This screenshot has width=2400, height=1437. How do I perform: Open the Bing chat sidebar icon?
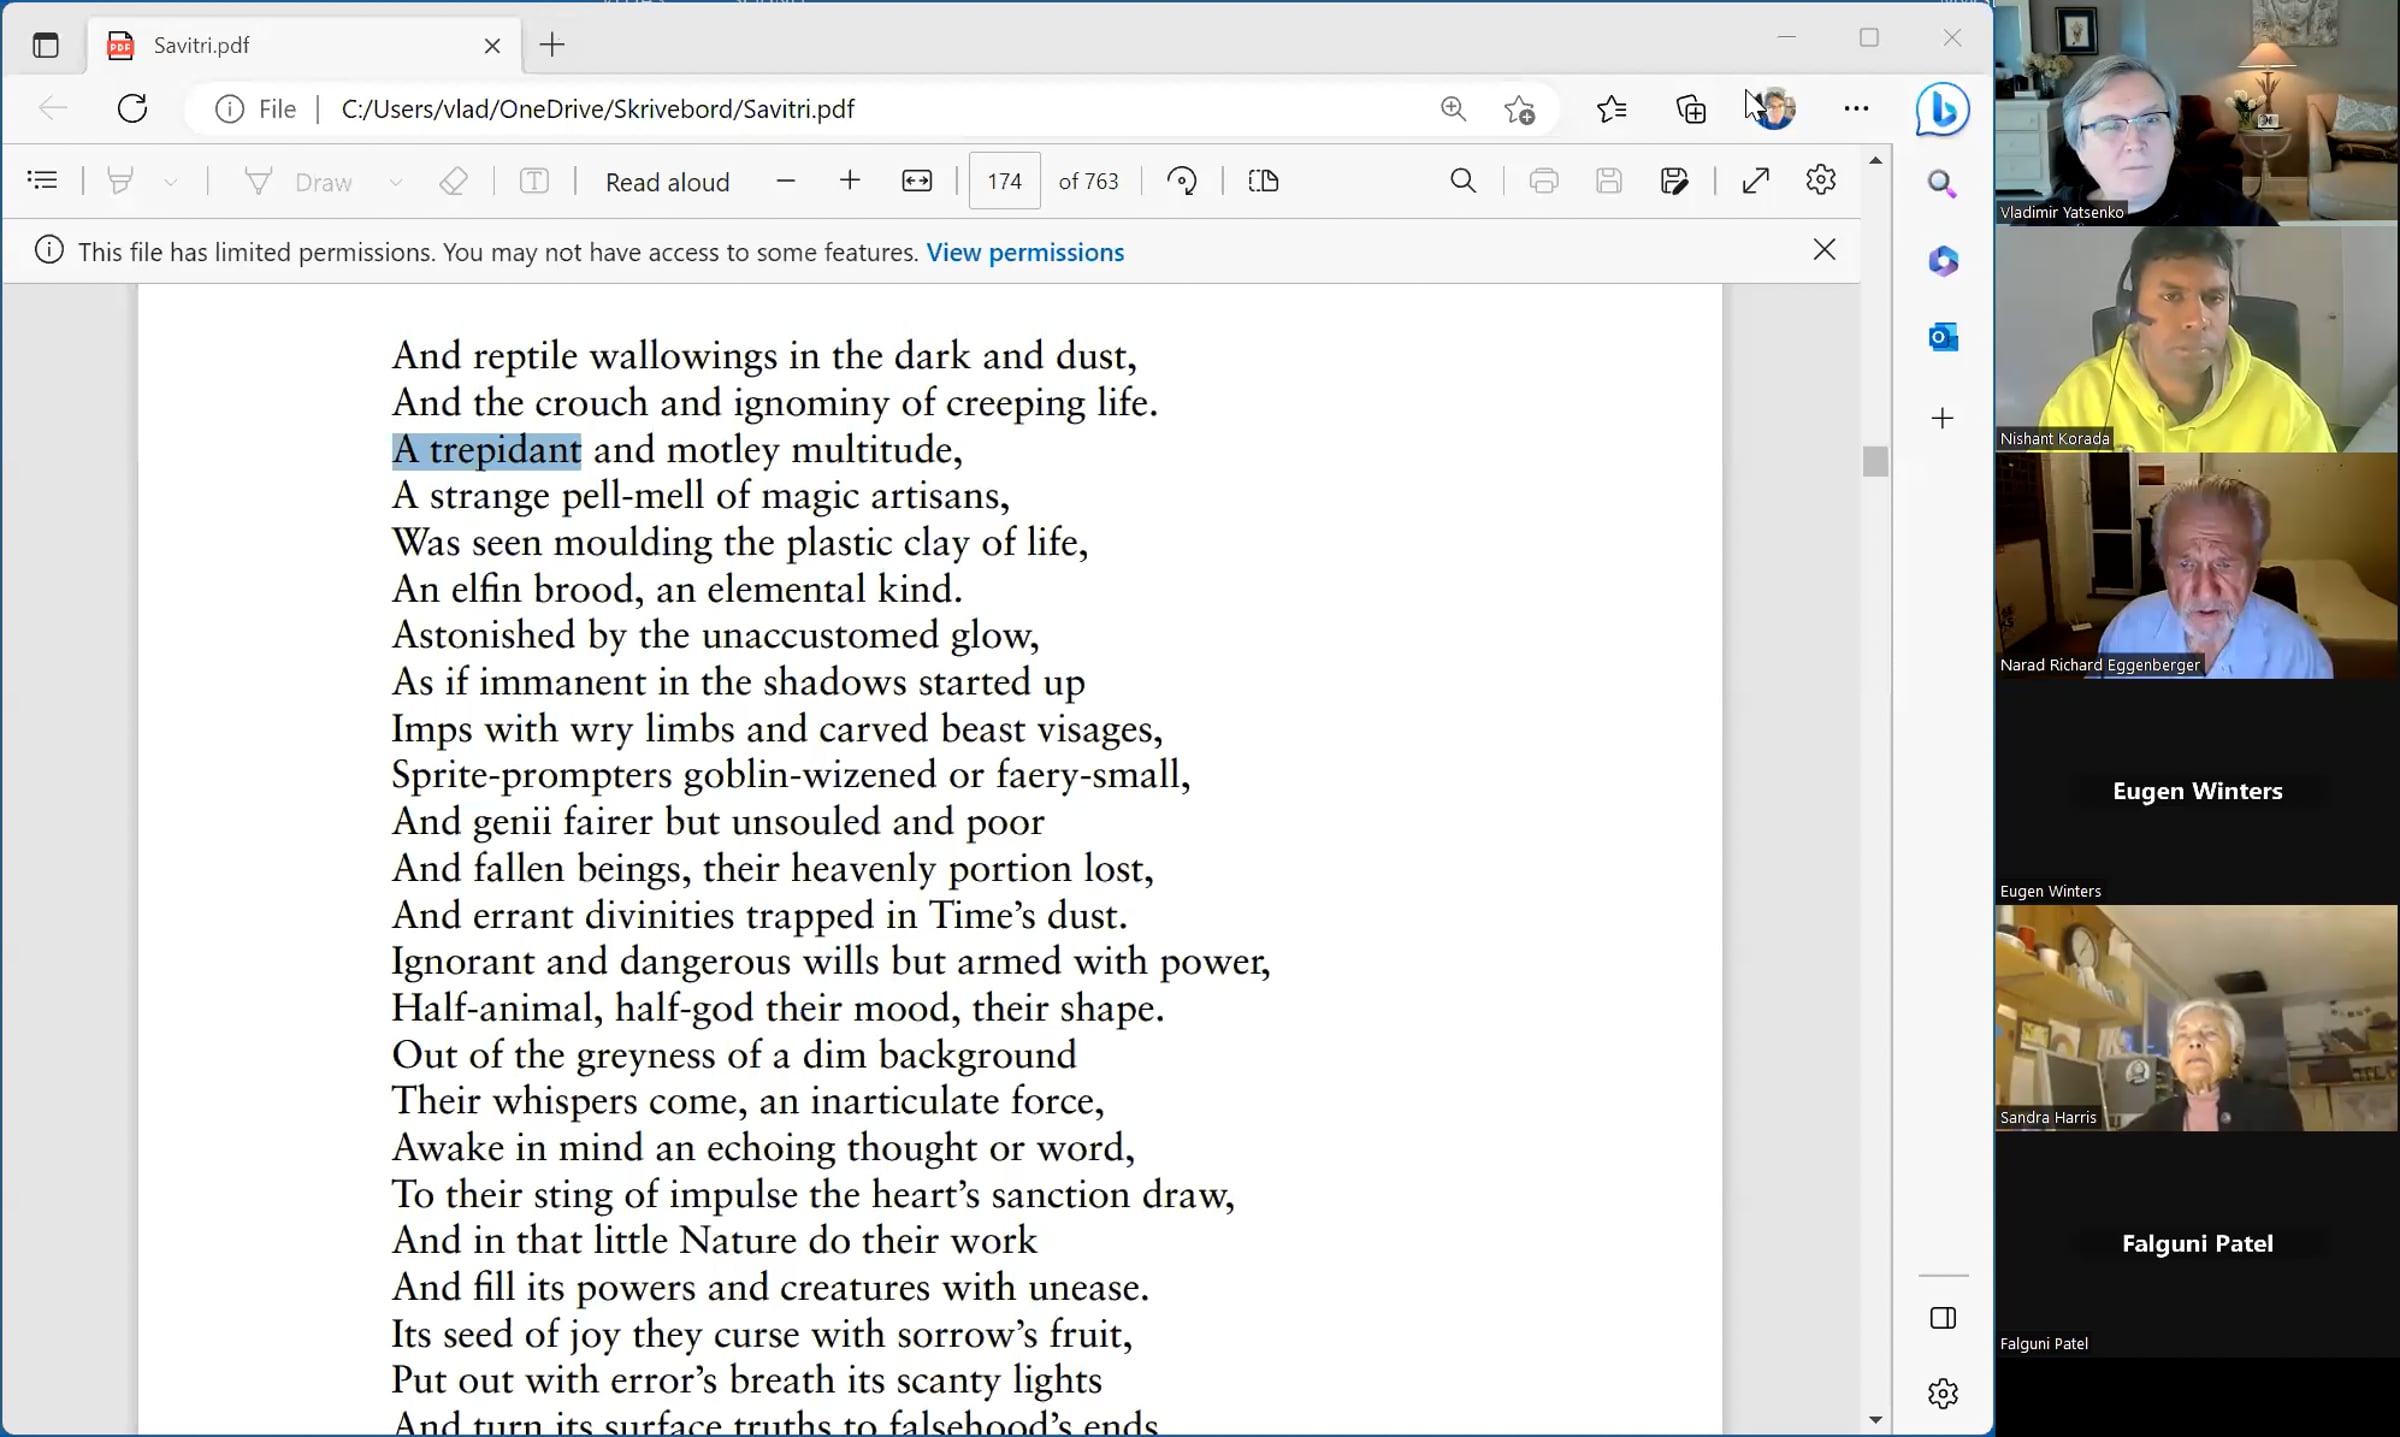click(1942, 109)
